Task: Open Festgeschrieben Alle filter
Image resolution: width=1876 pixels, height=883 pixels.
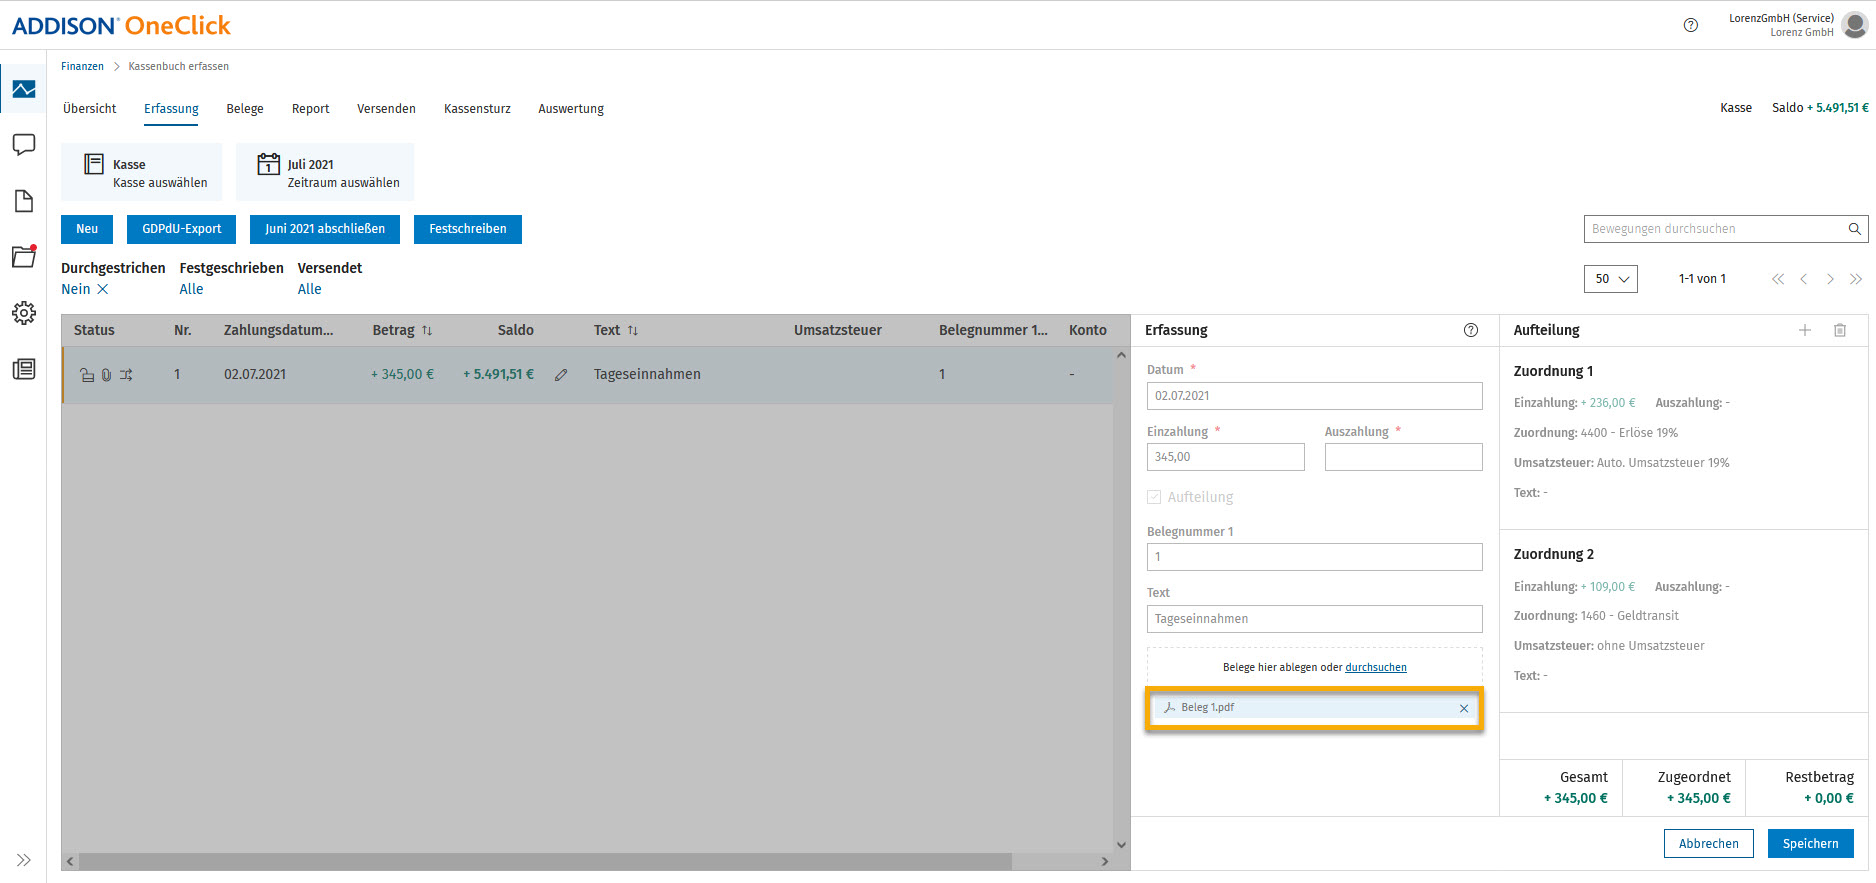Action: [191, 289]
